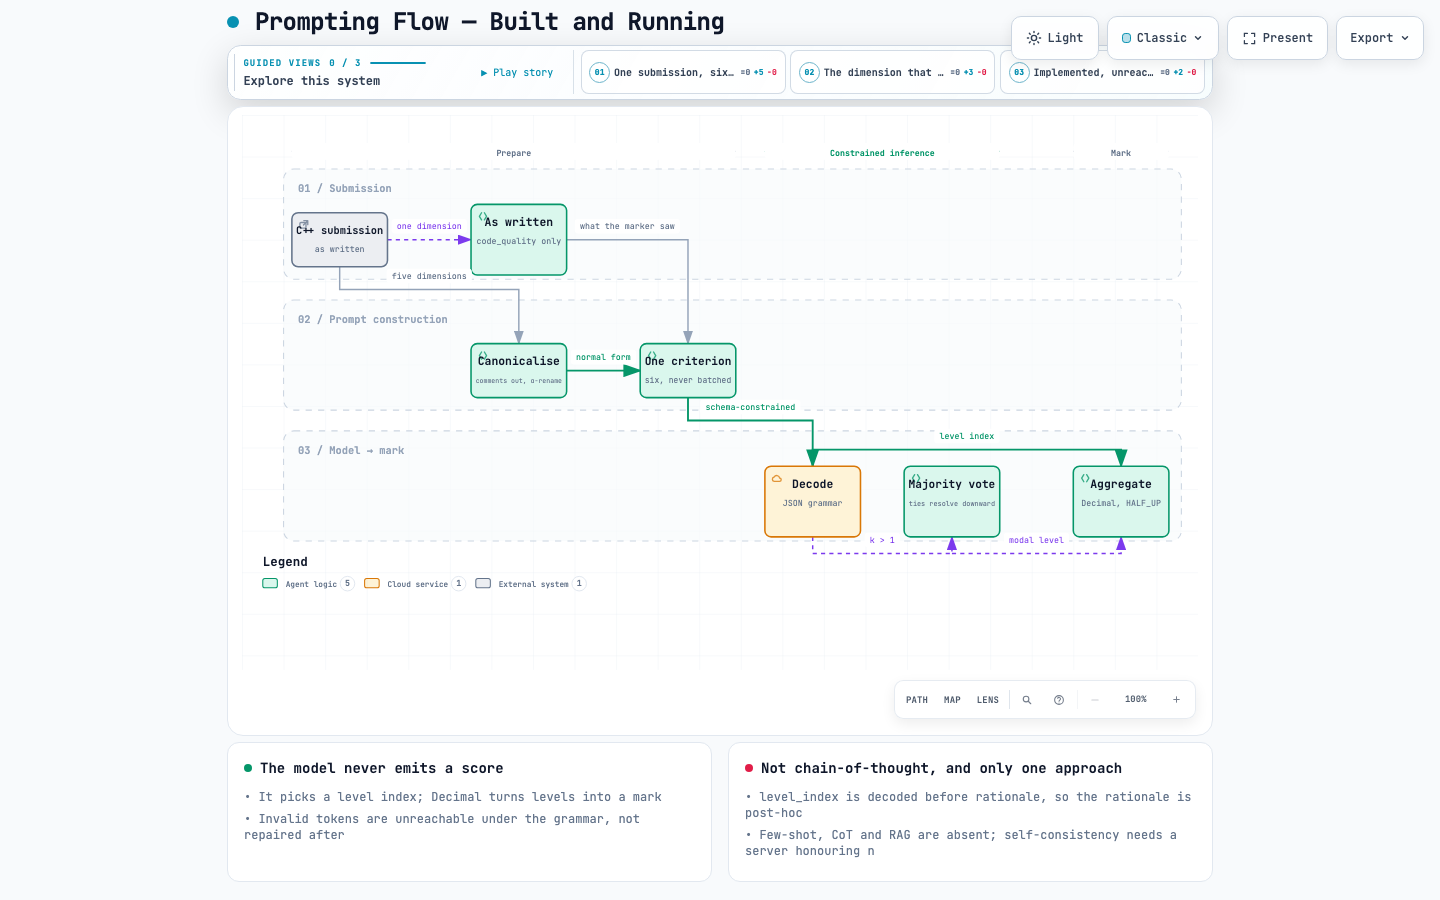Screen dimensions: 1440x900
Task: Toggle the PATH view mode
Action: (x=917, y=700)
